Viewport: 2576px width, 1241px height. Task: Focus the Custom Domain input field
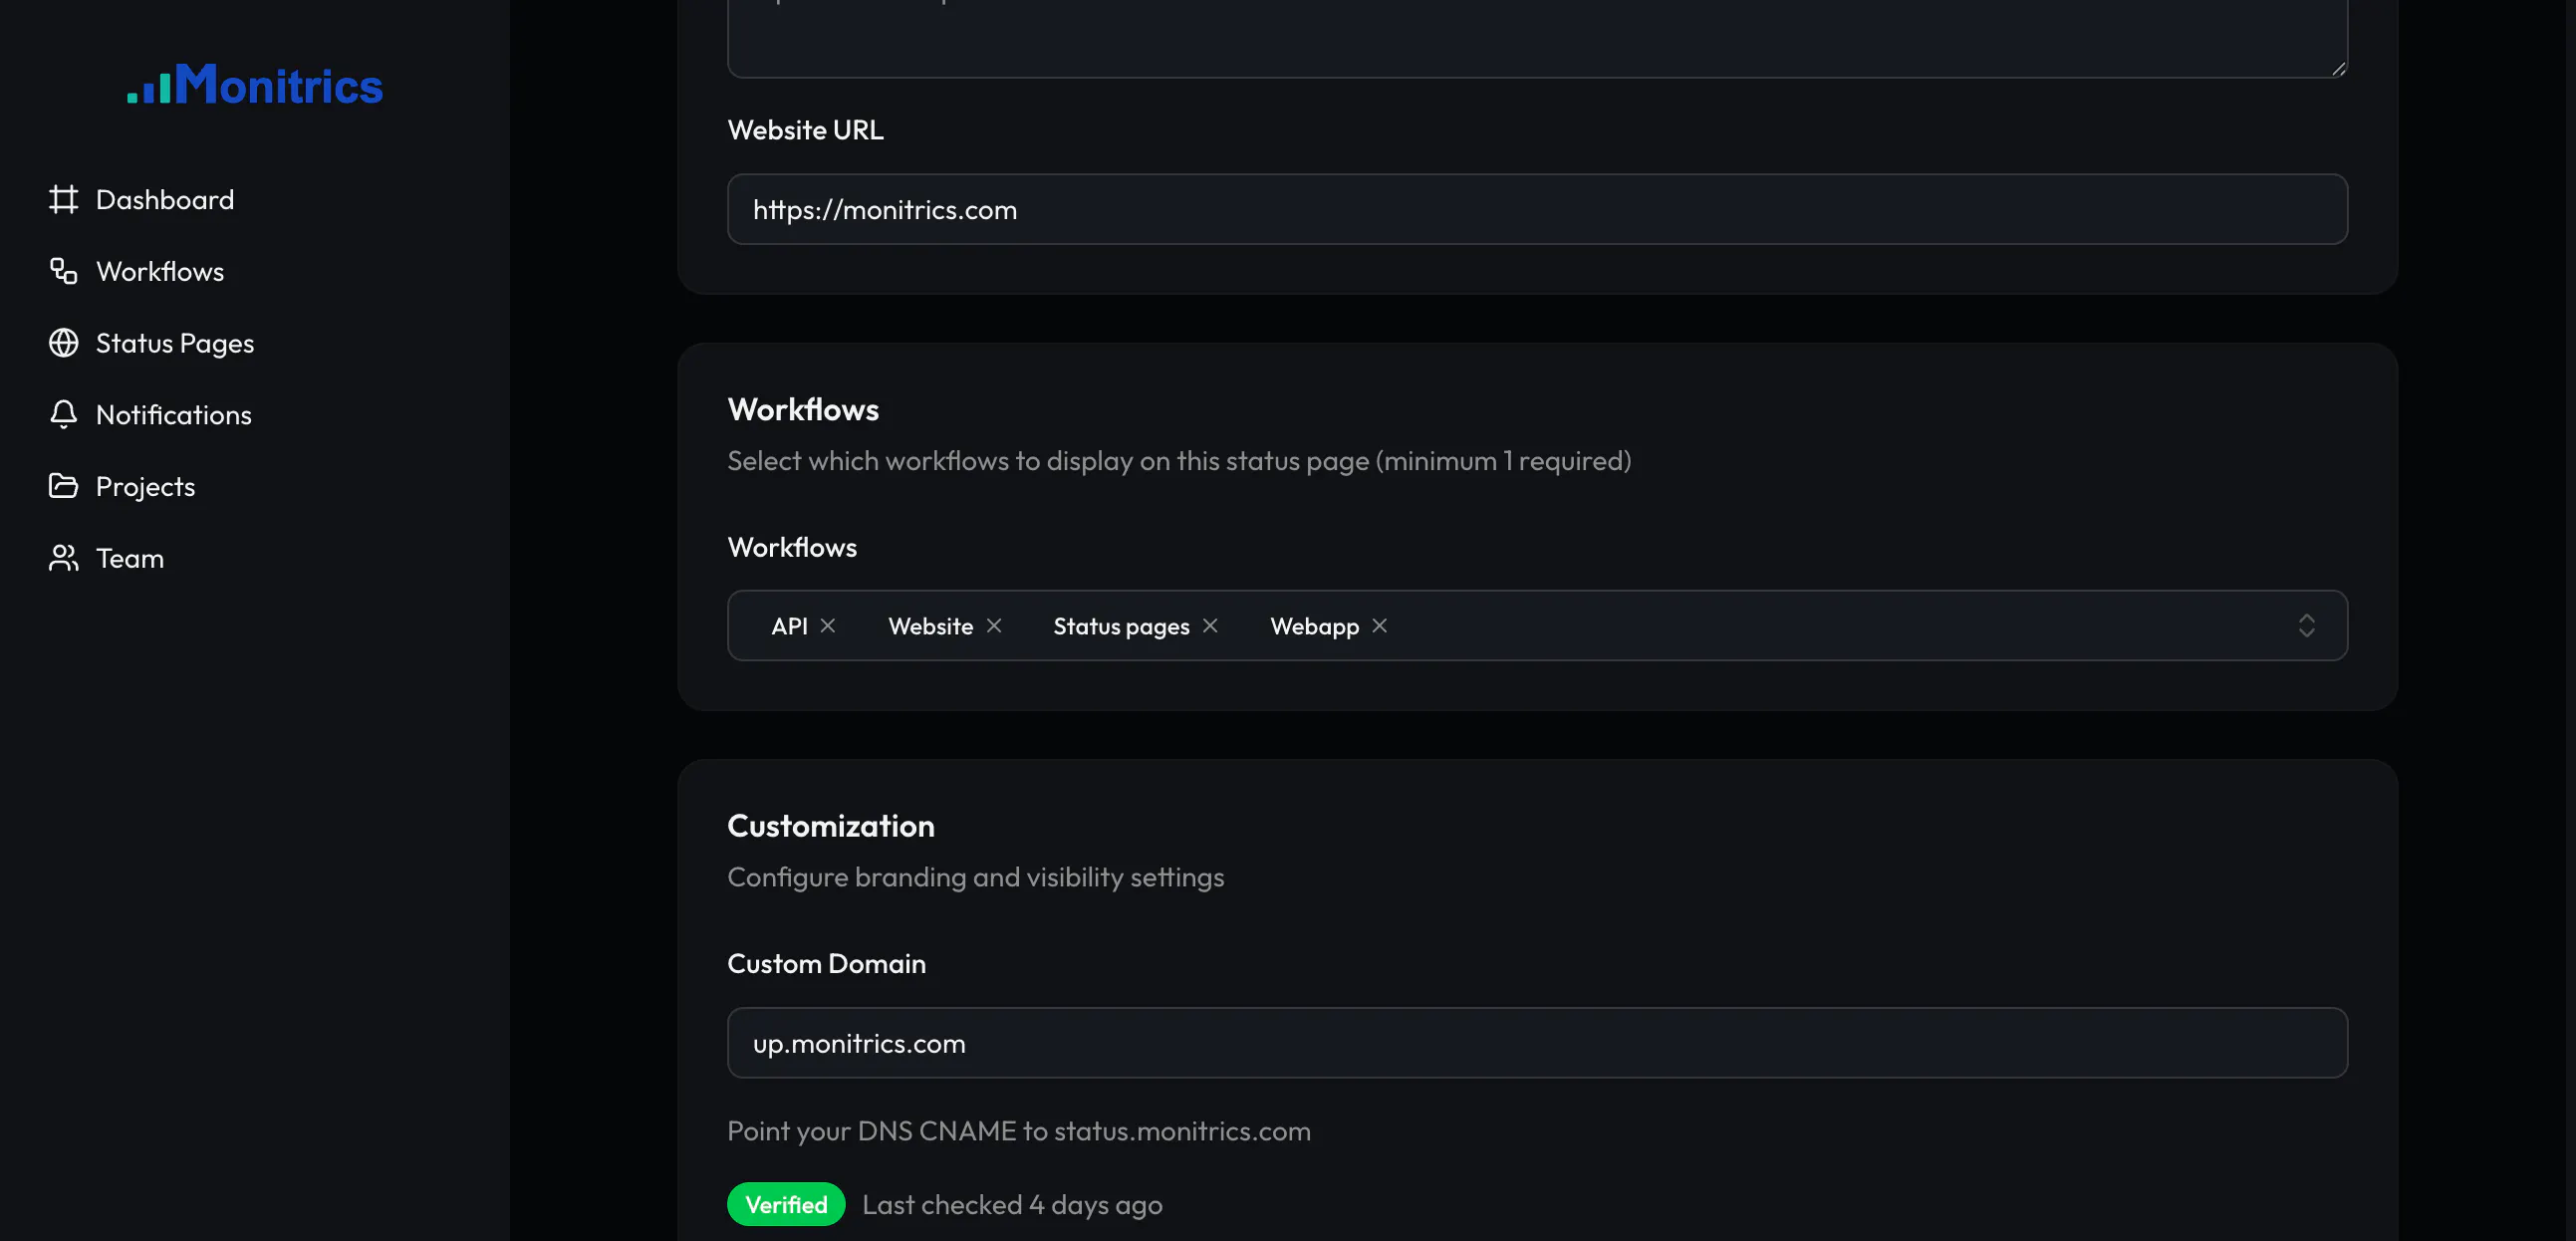(1537, 1043)
